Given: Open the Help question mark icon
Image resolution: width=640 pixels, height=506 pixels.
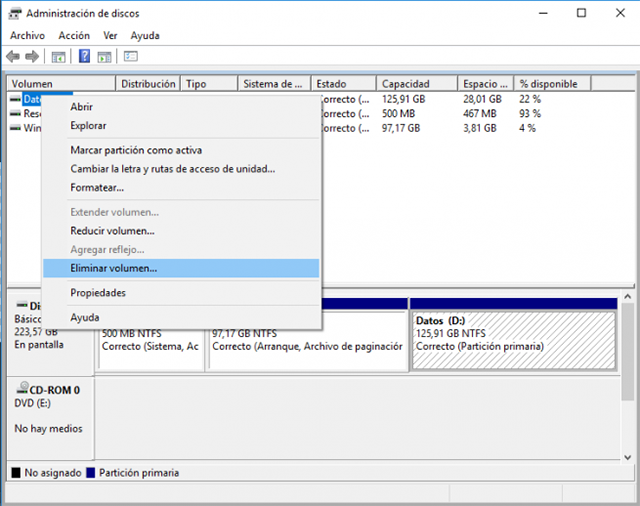Looking at the screenshot, I should tap(84, 56).
